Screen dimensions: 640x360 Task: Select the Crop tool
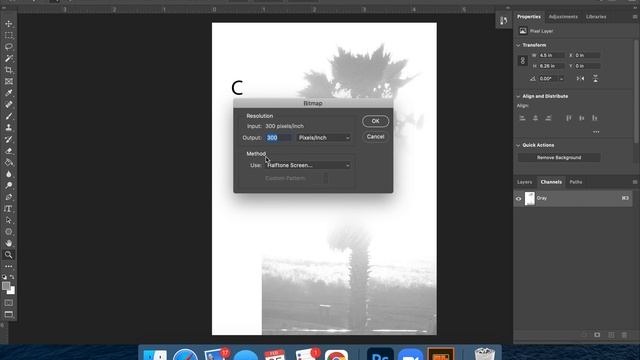click(x=9, y=70)
